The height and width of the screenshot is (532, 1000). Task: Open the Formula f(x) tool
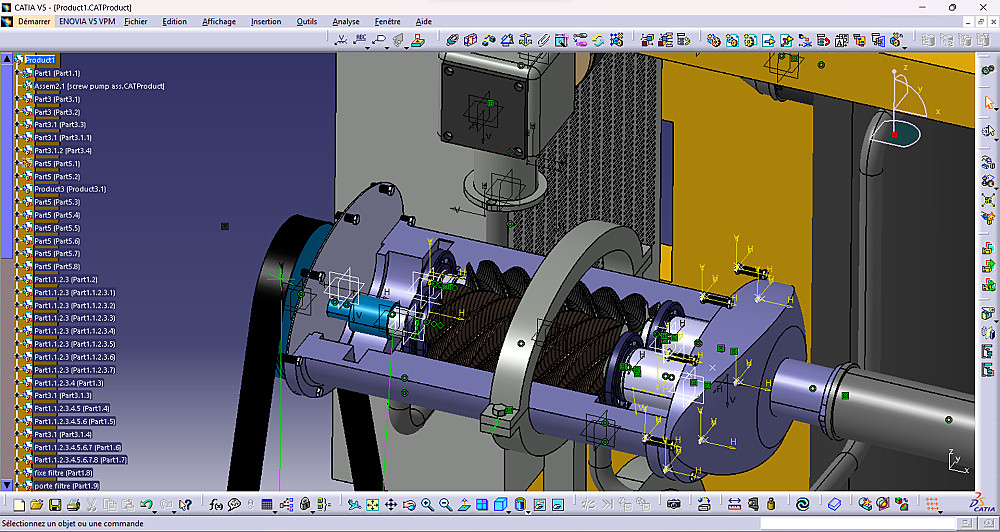coord(216,505)
